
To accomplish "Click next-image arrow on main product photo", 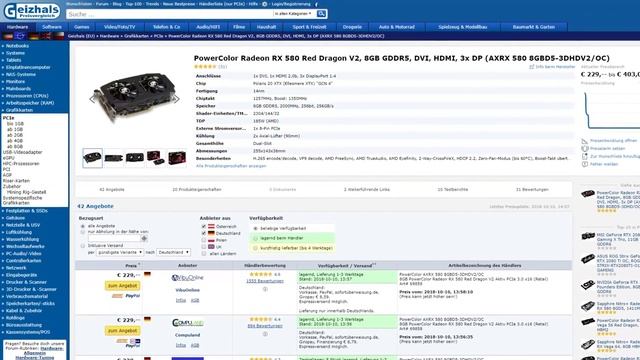I will (x=176, y=98).
